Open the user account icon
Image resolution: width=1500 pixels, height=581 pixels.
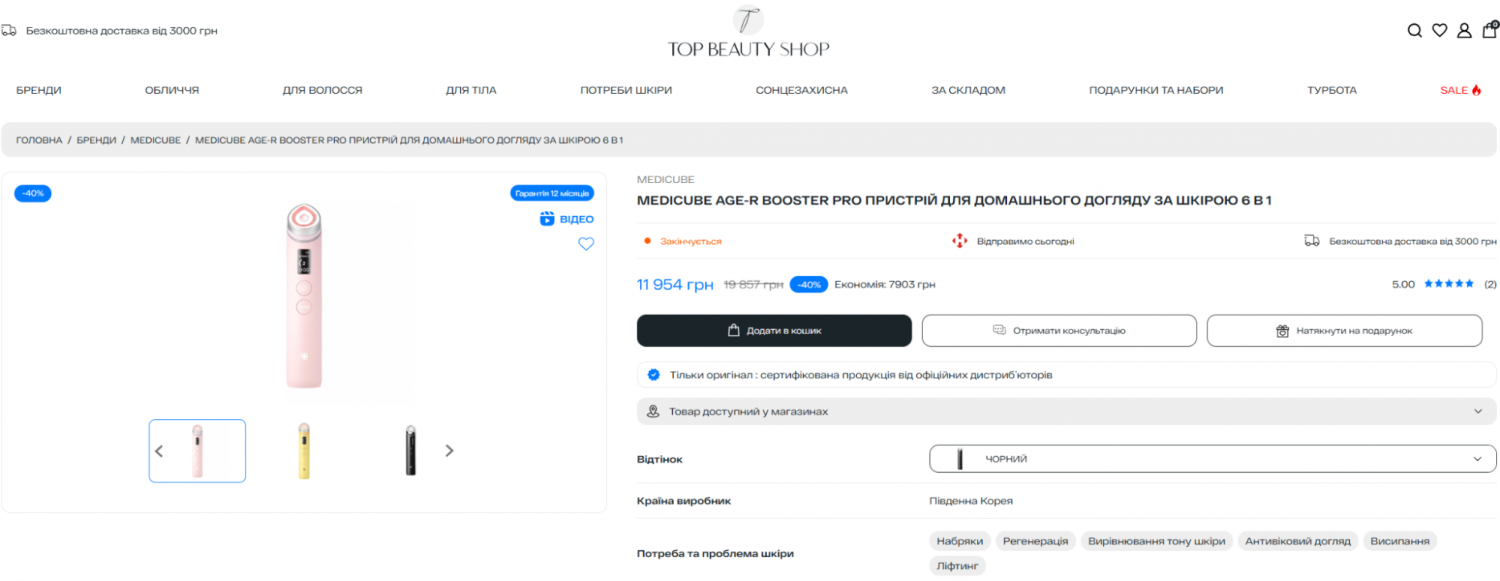(1464, 30)
